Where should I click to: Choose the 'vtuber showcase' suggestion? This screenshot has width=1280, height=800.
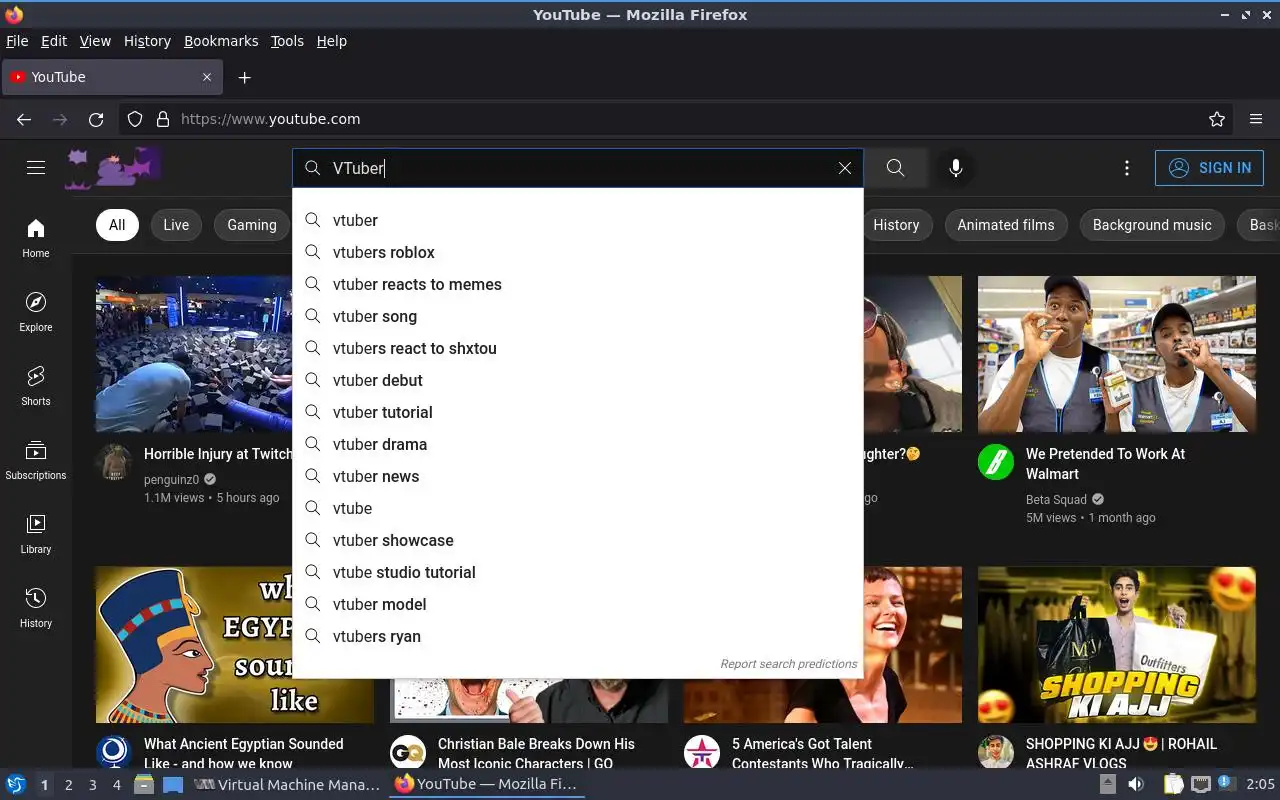click(x=578, y=540)
